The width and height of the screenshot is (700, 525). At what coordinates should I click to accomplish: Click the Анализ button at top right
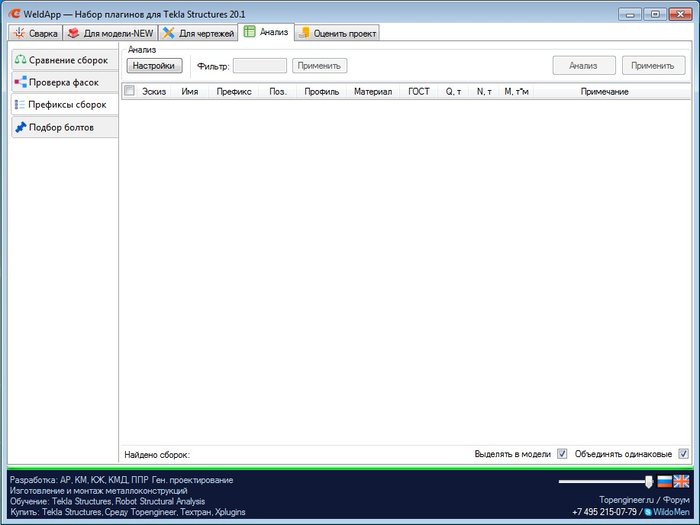pos(584,66)
